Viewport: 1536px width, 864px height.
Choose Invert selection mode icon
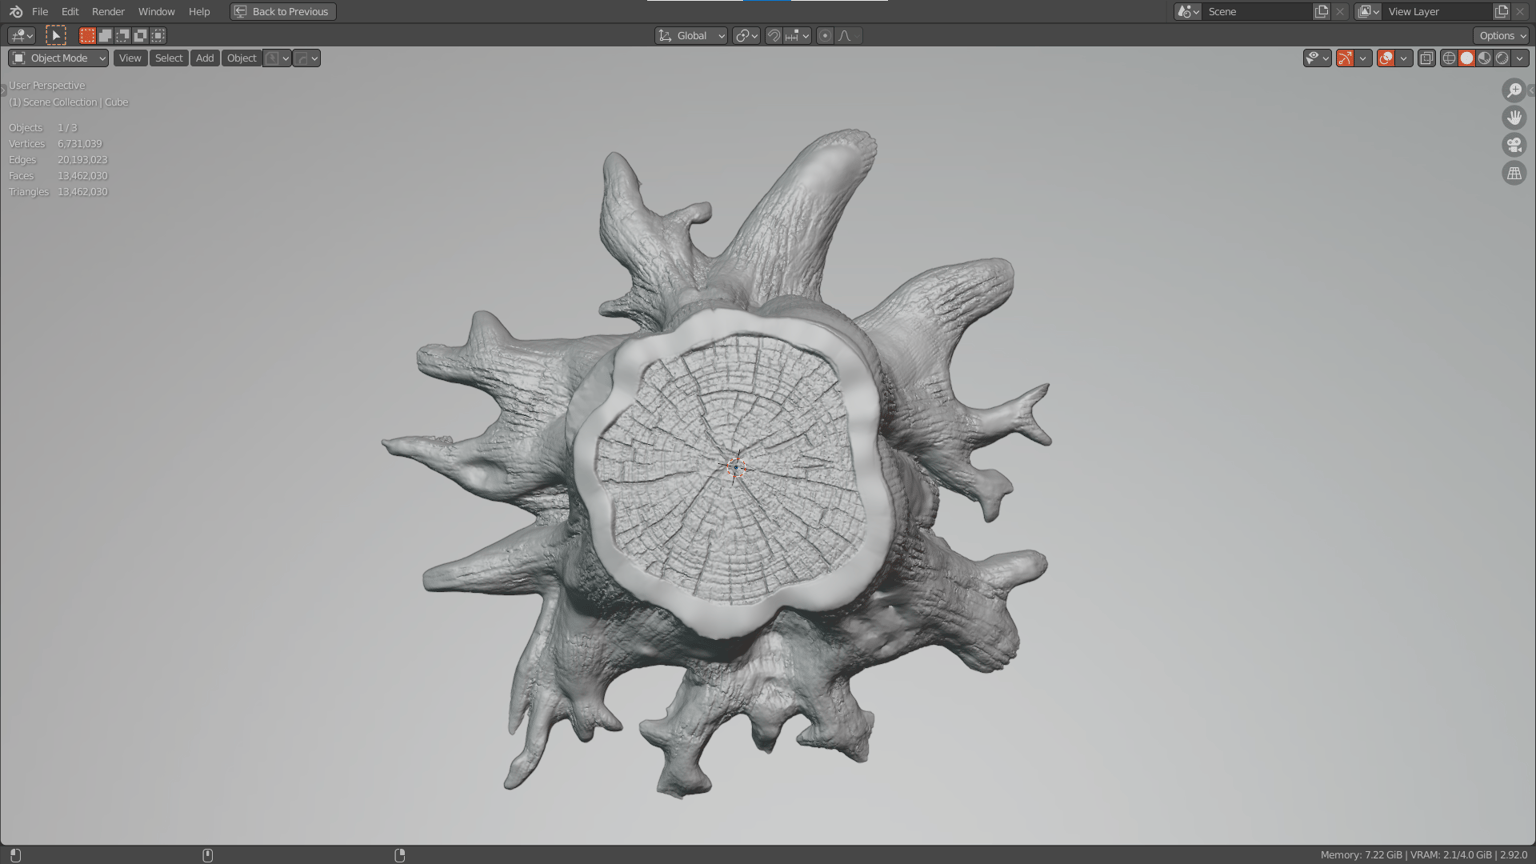pyautogui.click(x=140, y=35)
